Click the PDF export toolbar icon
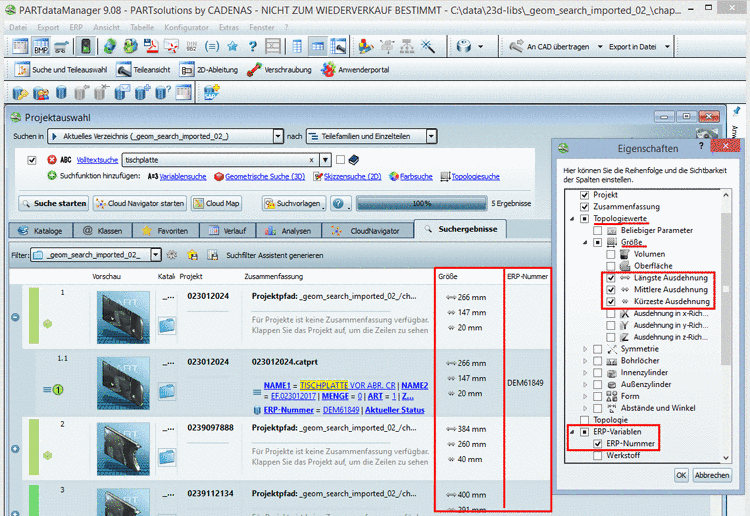Viewport: 750px width, 516px height. (152, 46)
